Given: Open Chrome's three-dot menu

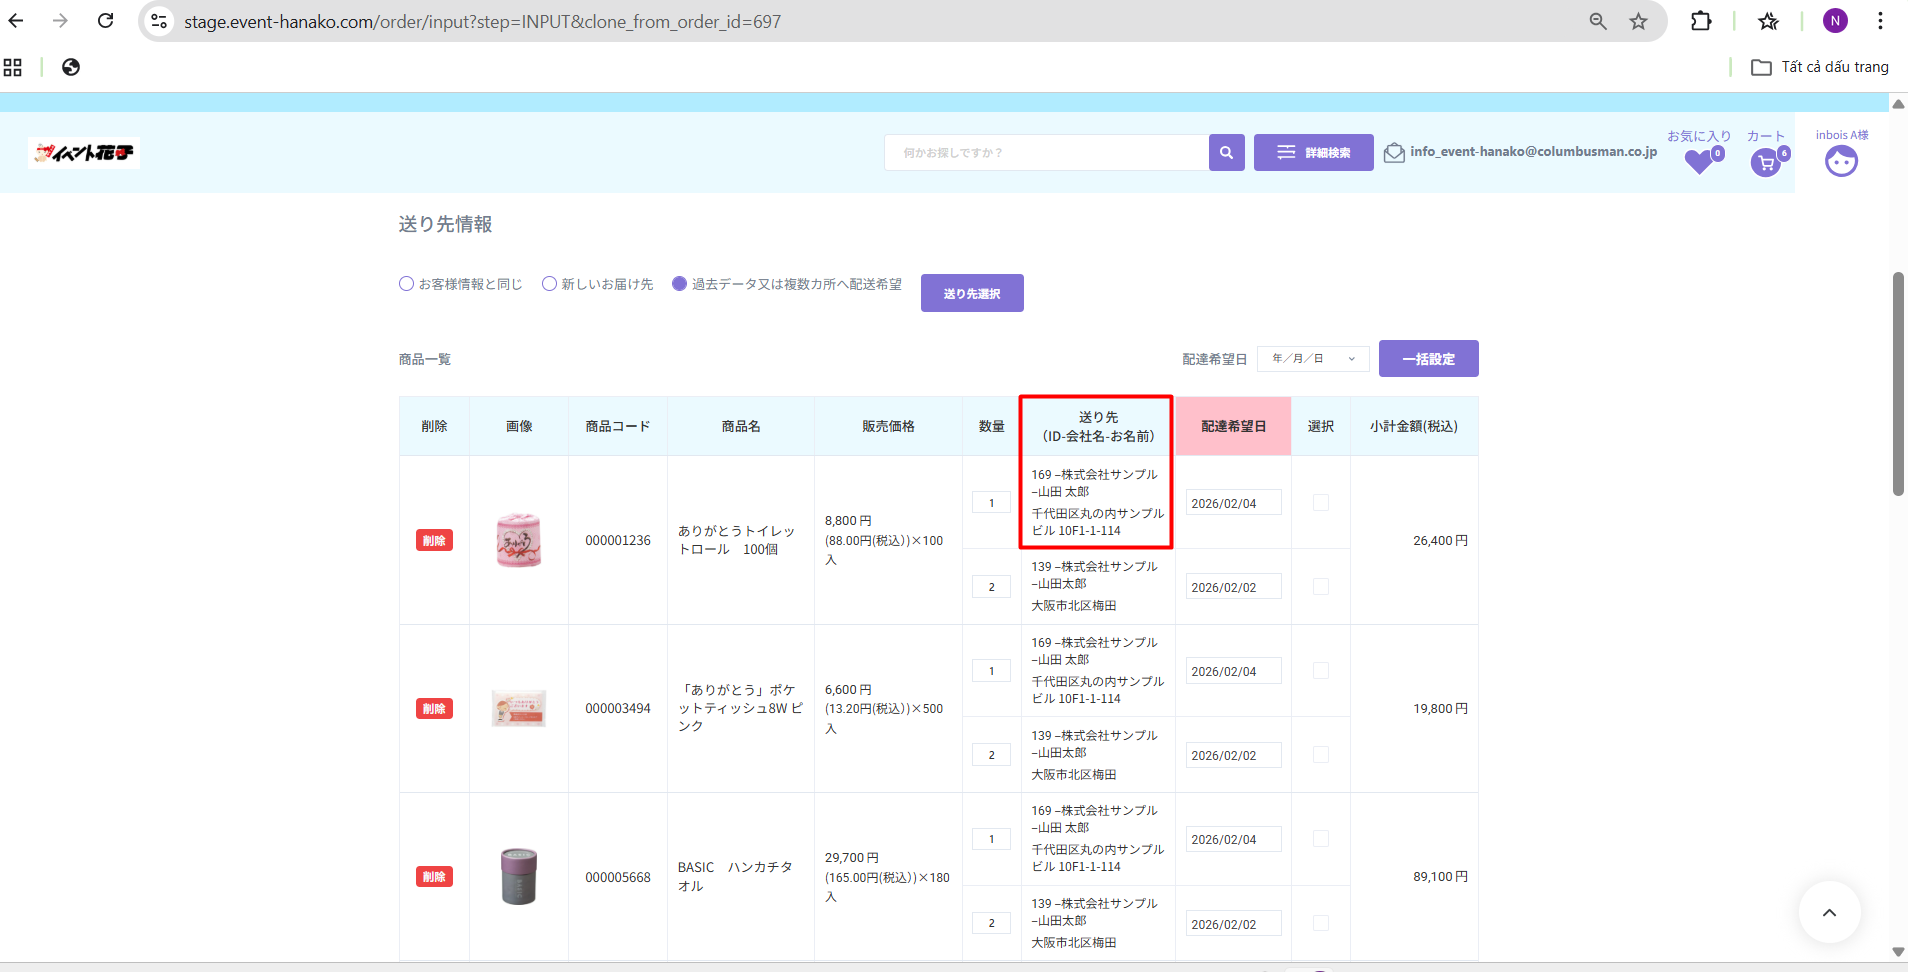Looking at the screenshot, I should point(1880,21).
